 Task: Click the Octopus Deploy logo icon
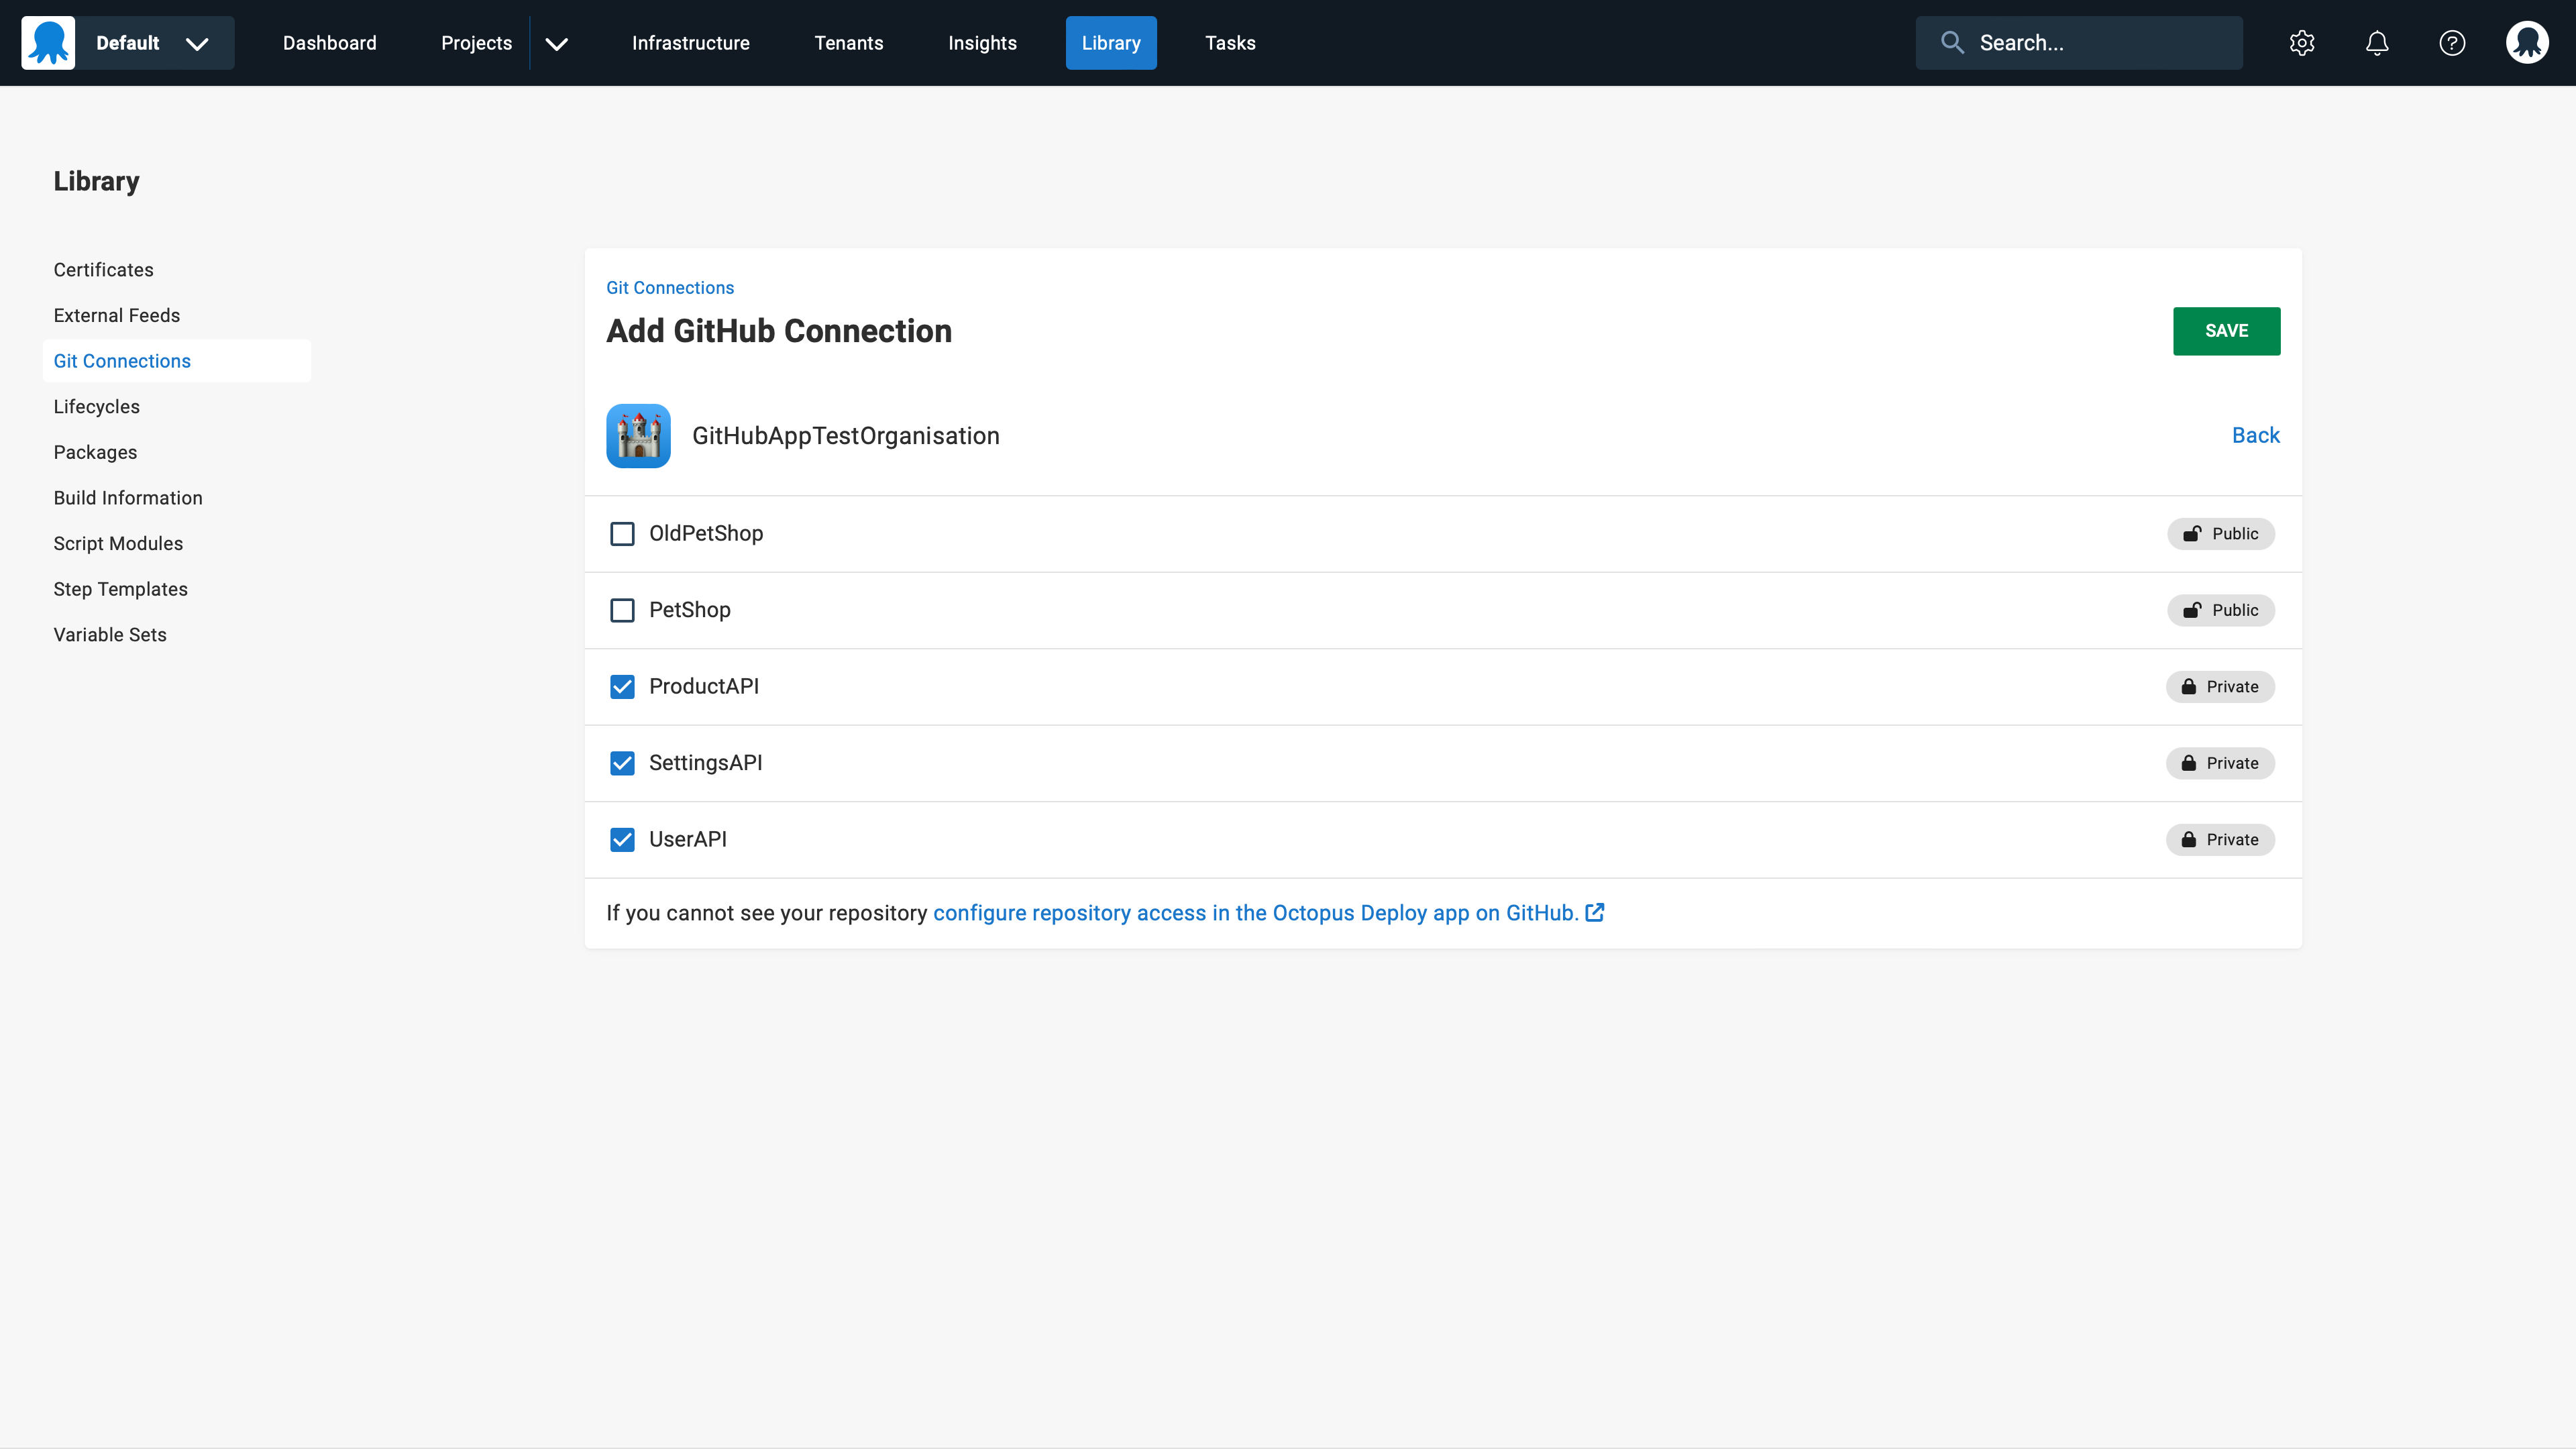coord(48,43)
